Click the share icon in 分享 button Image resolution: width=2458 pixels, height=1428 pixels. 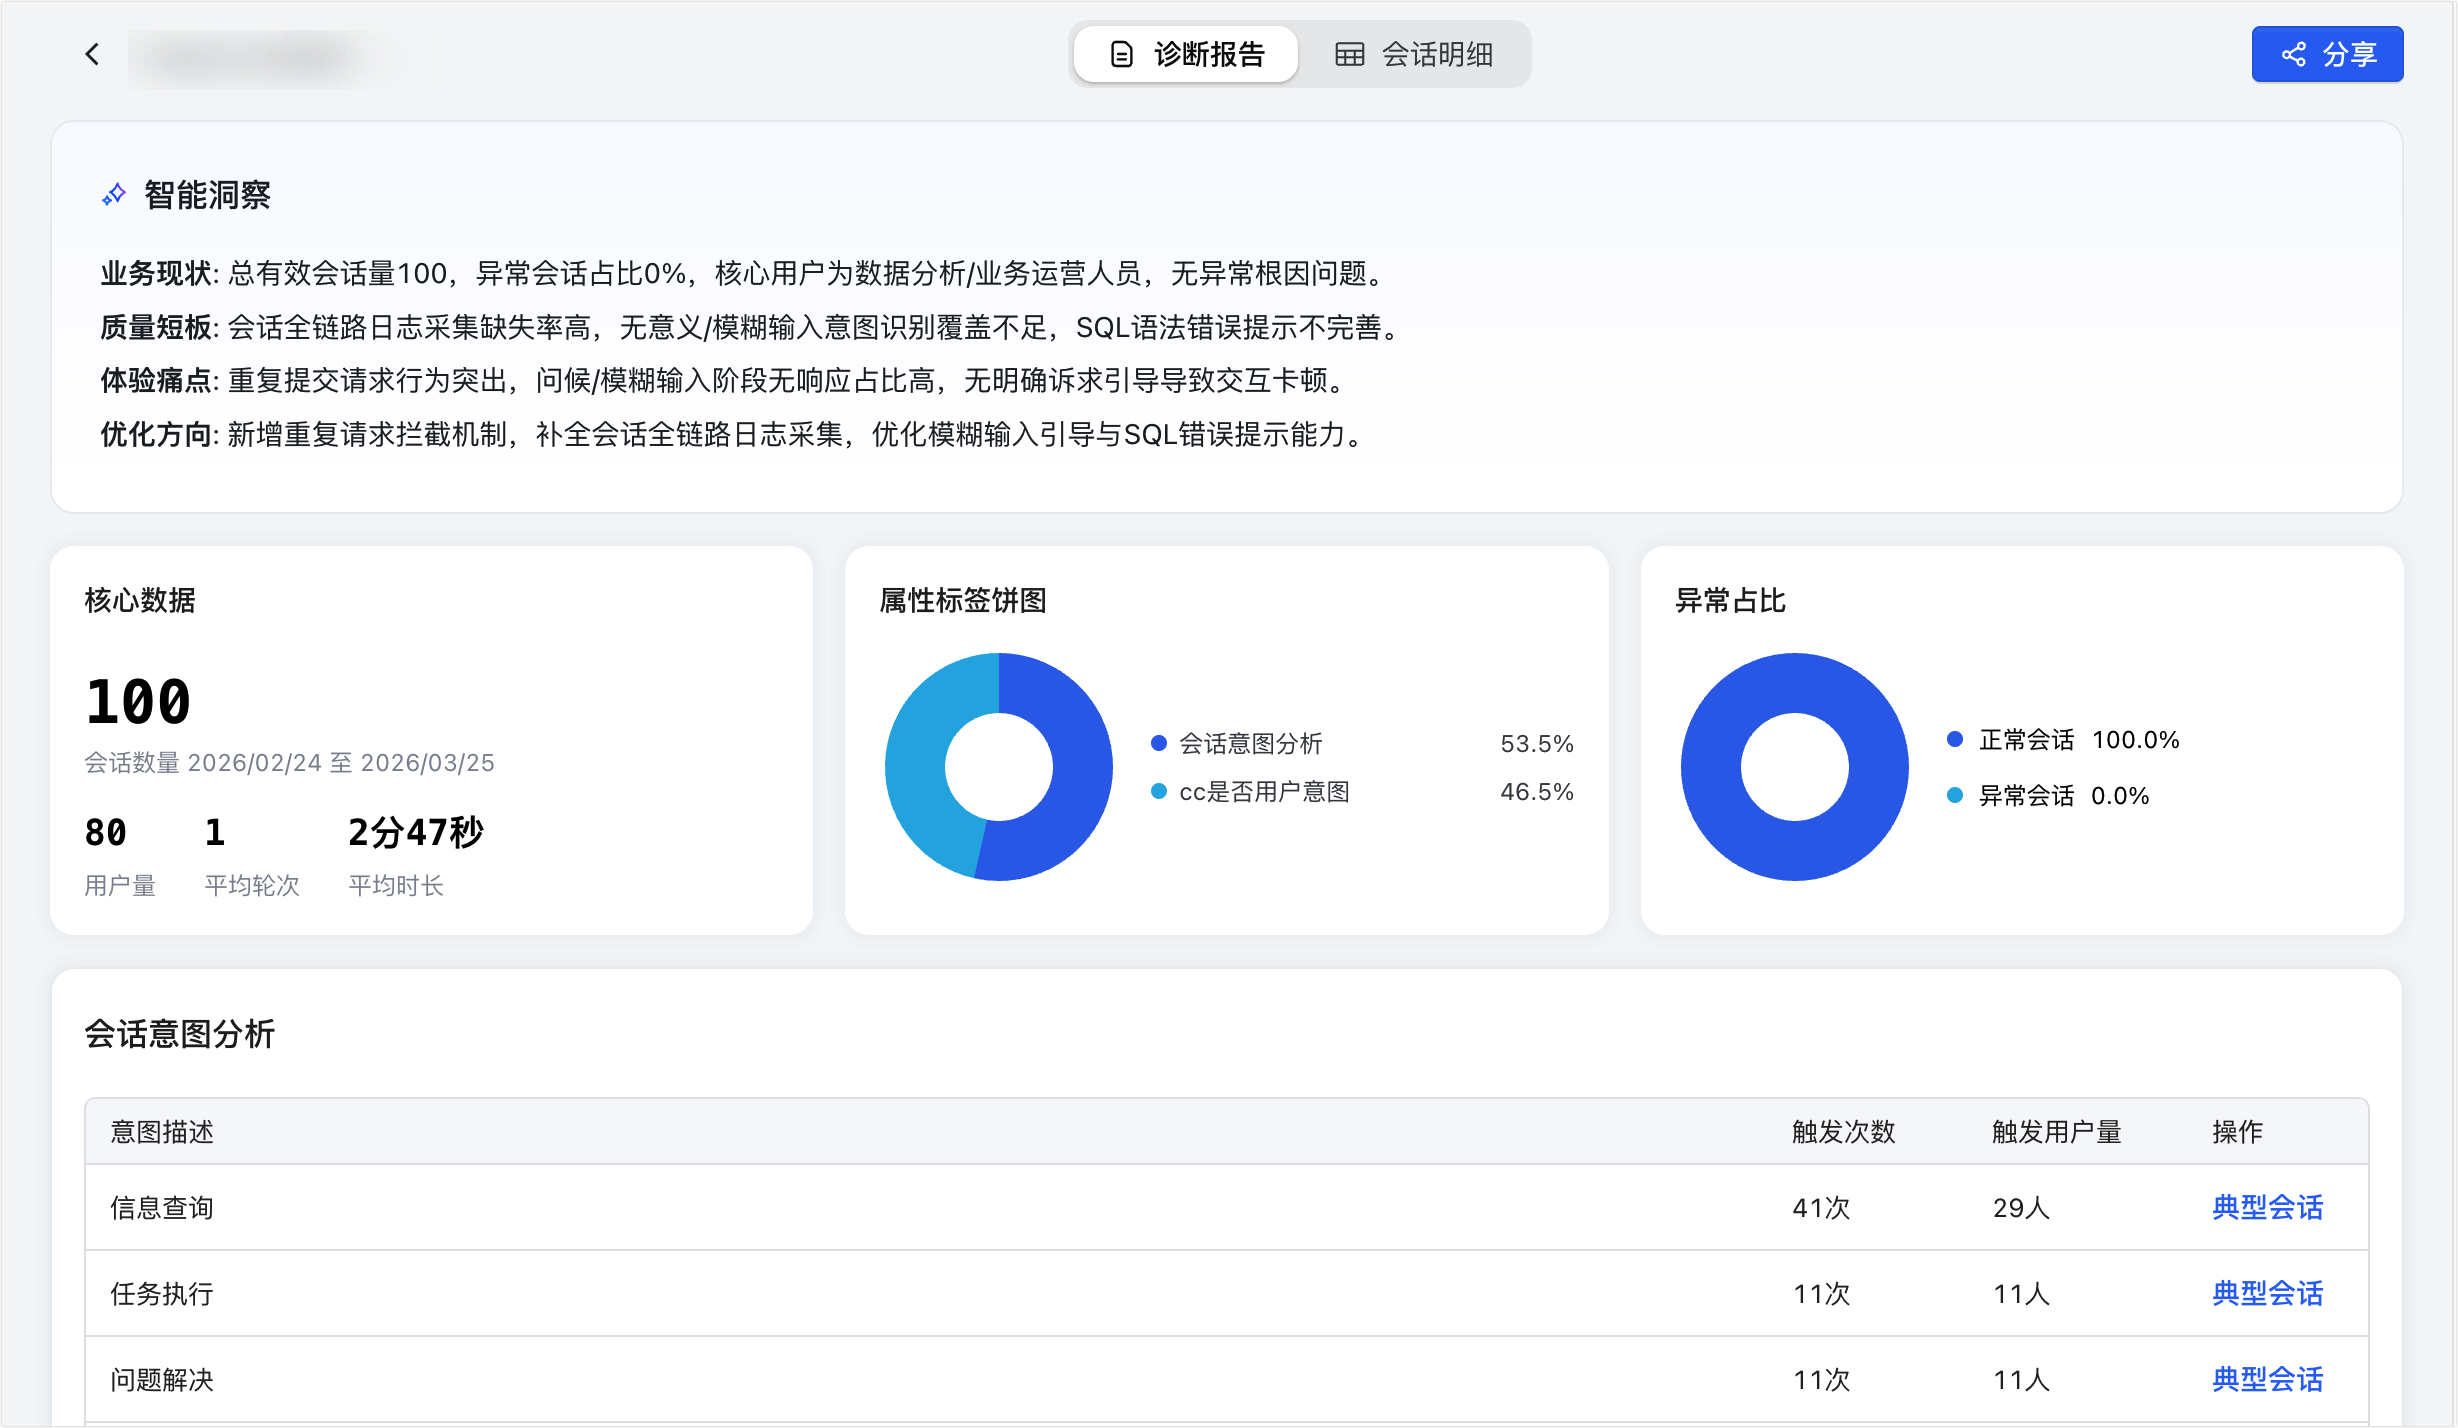pos(2294,54)
